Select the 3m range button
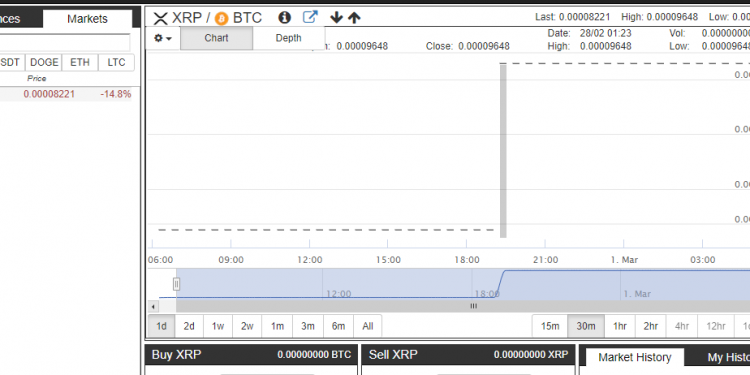Screen dimensions: 750x375 coord(308,326)
